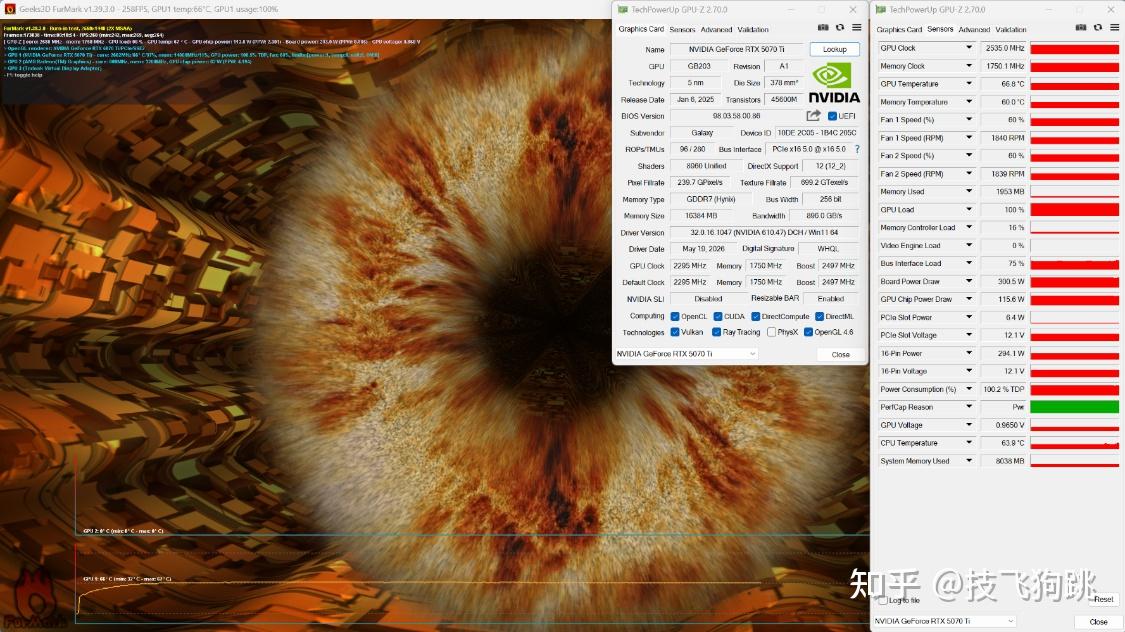The height and width of the screenshot is (632, 1125).
Task: Click the NVIDIA logo in GPU-Z
Action: click(834, 83)
